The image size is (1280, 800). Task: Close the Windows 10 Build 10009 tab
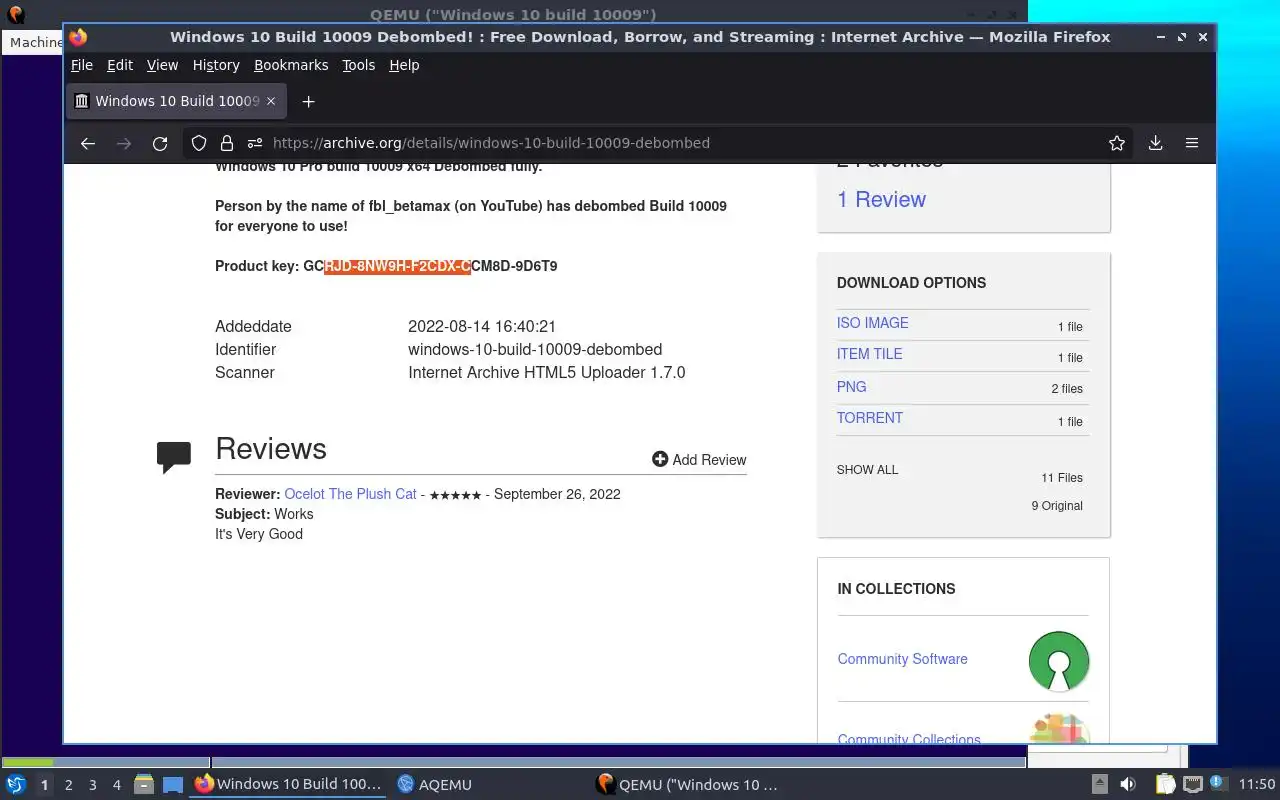(272, 101)
